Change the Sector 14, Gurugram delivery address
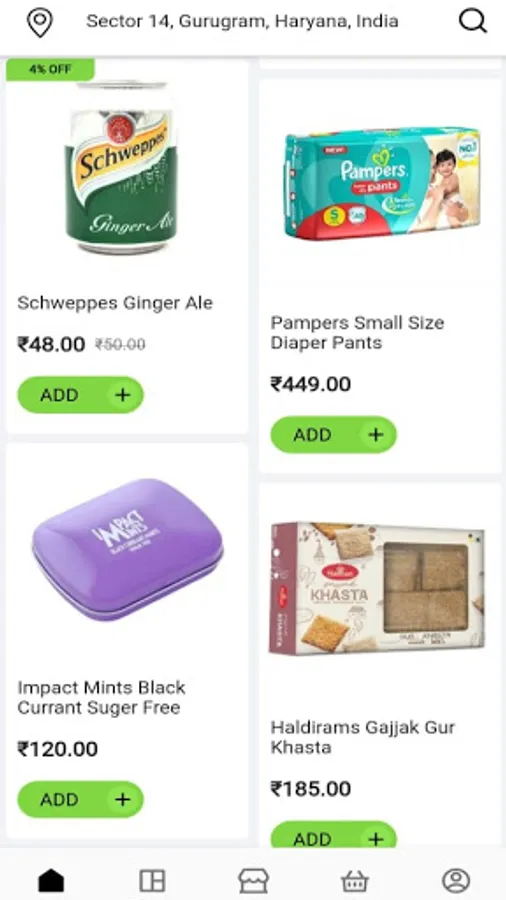This screenshot has width=506, height=900. [x=242, y=22]
